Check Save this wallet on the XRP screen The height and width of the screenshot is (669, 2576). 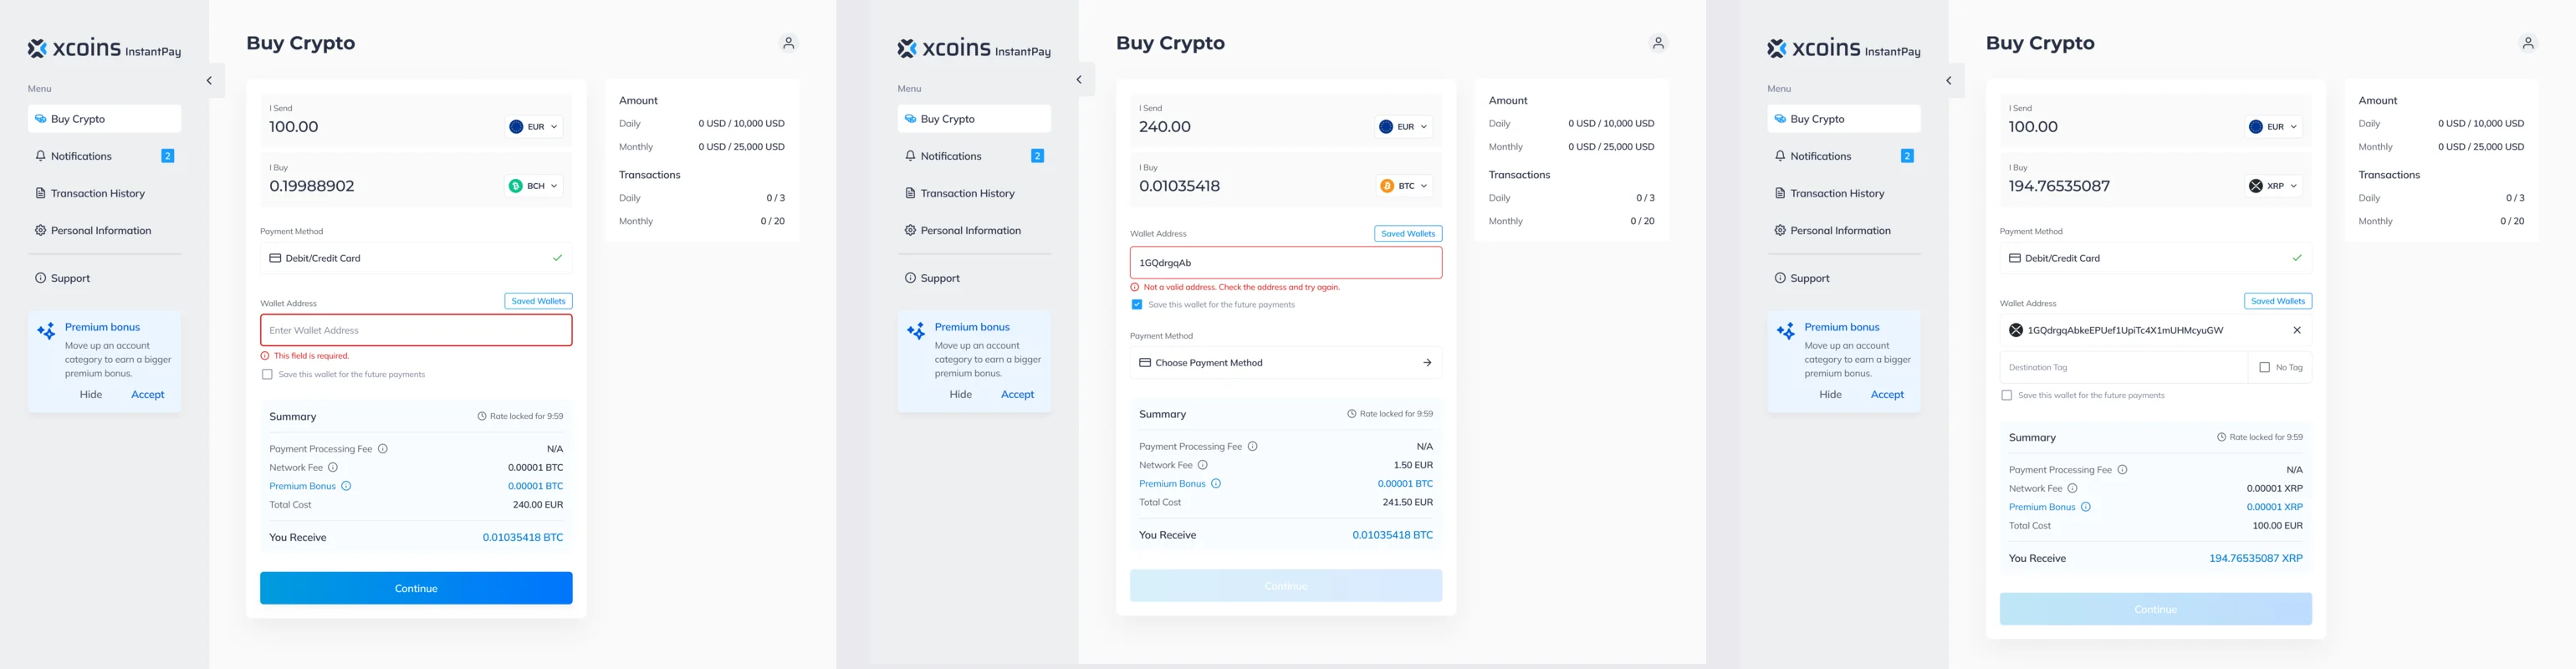[2006, 396]
